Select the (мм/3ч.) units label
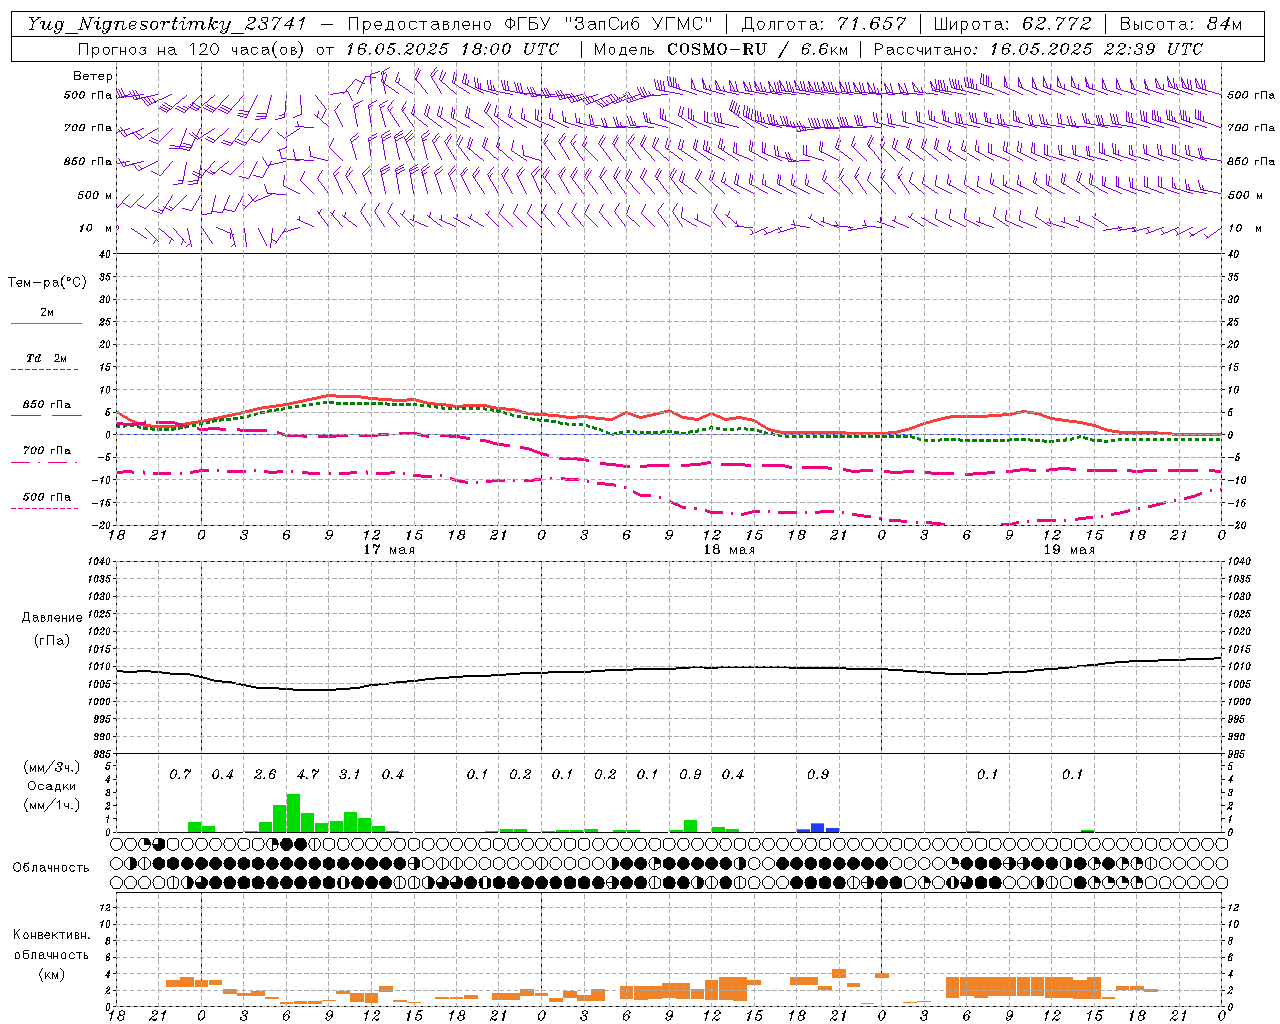Screen dimensions: 1280x1024 pyautogui.click(x=52, y=767)
